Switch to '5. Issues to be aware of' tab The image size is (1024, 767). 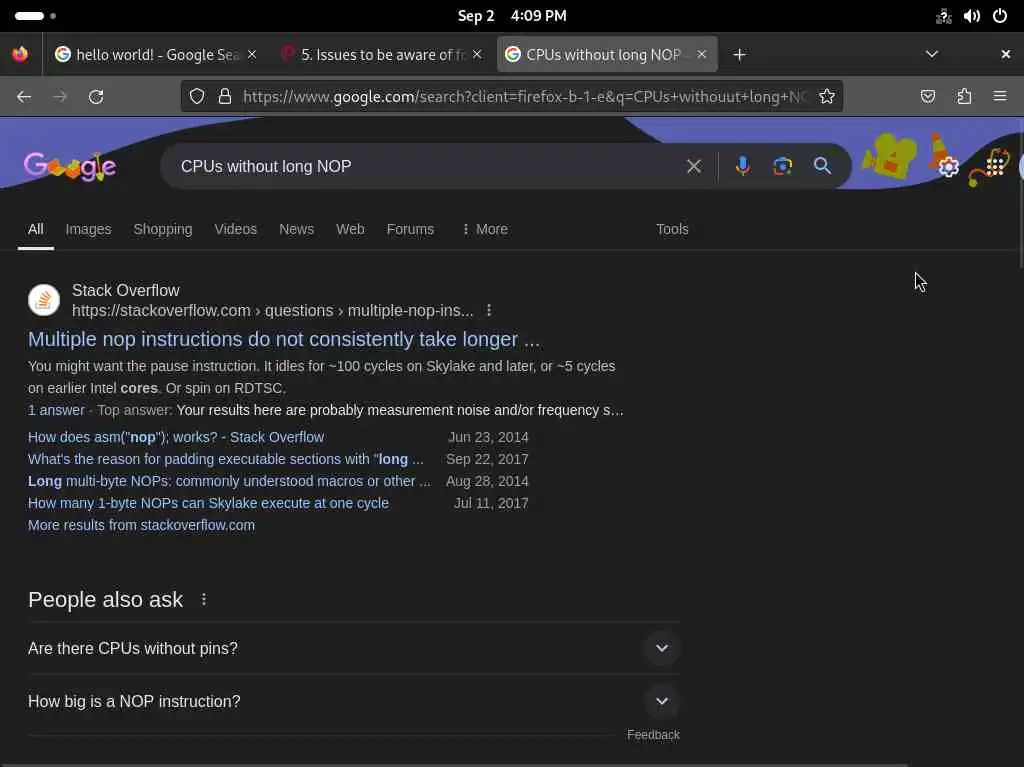coord(382,55)
